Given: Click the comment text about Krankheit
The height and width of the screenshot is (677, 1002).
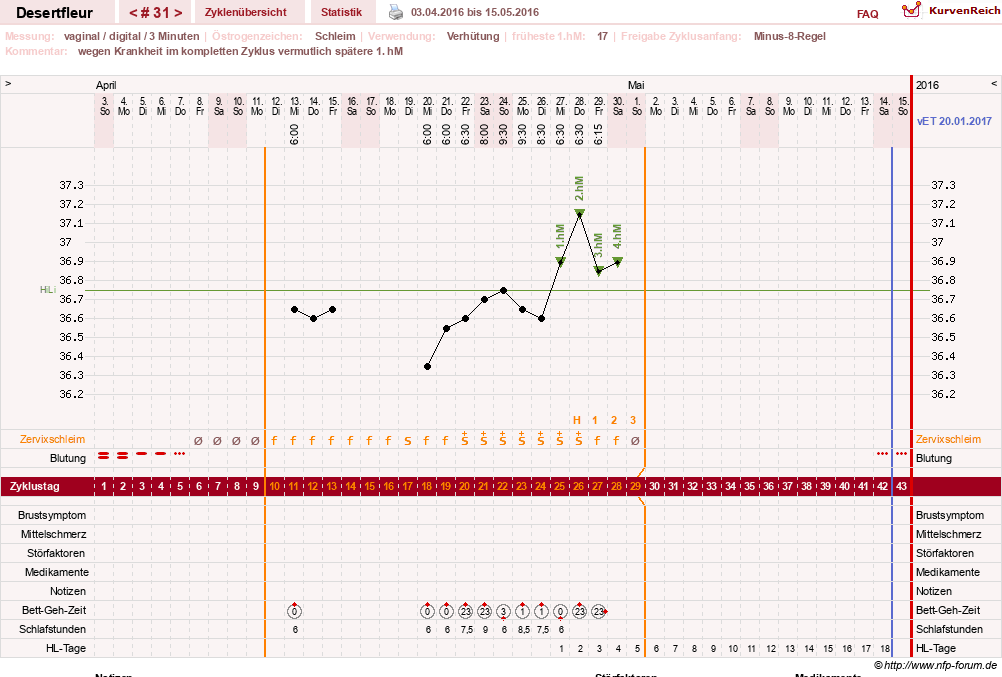Looking at the screenshot, I should (240, 51).
